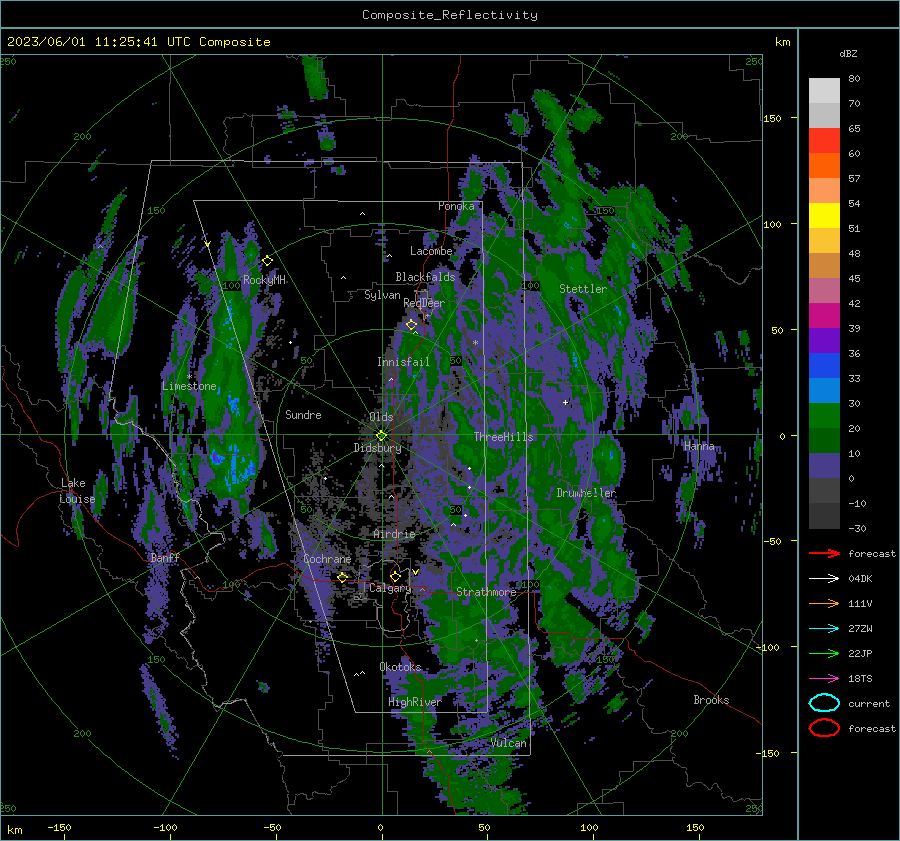
Task: Click the green 22JP arrow in legend
Action: pyautogui.click(x=824, y=653)
